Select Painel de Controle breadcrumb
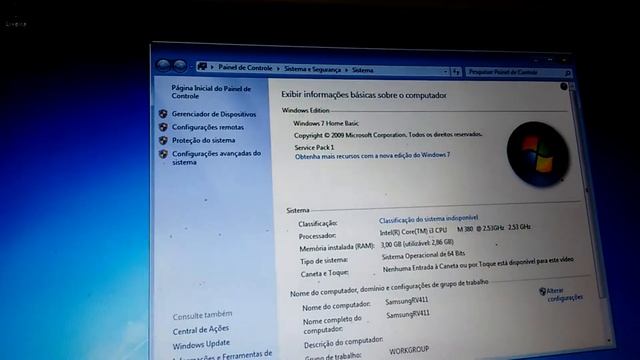 click(x=245, y=68)
